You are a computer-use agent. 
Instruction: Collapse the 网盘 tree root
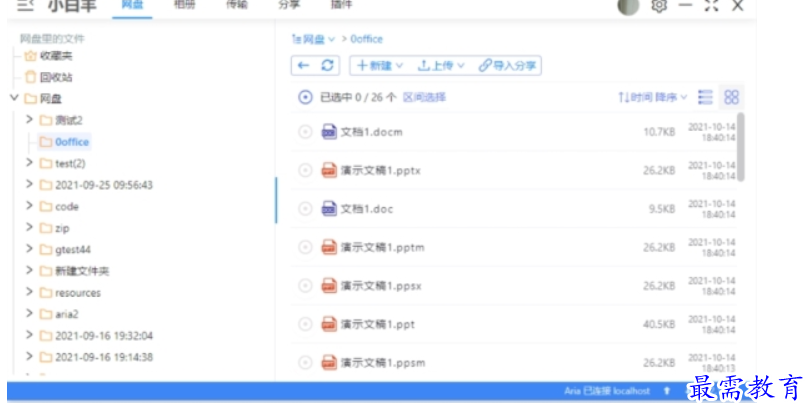point(14,97)
